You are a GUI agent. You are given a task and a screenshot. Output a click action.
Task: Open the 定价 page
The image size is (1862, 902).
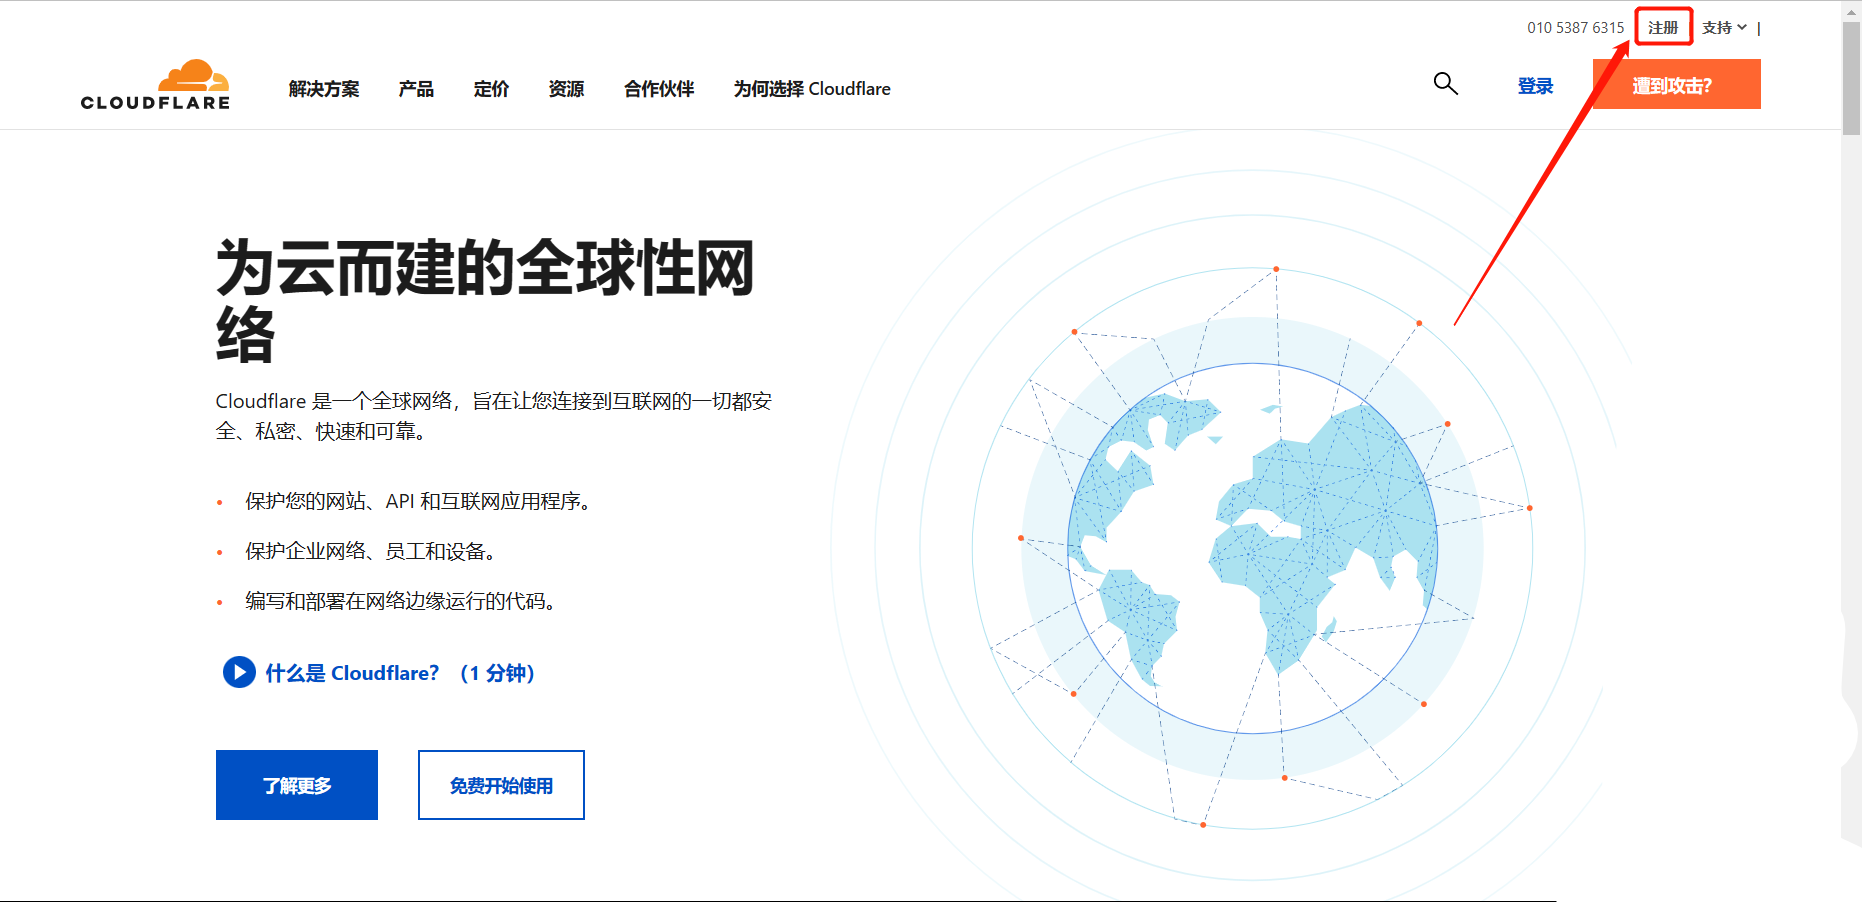[x=491, y=89]
